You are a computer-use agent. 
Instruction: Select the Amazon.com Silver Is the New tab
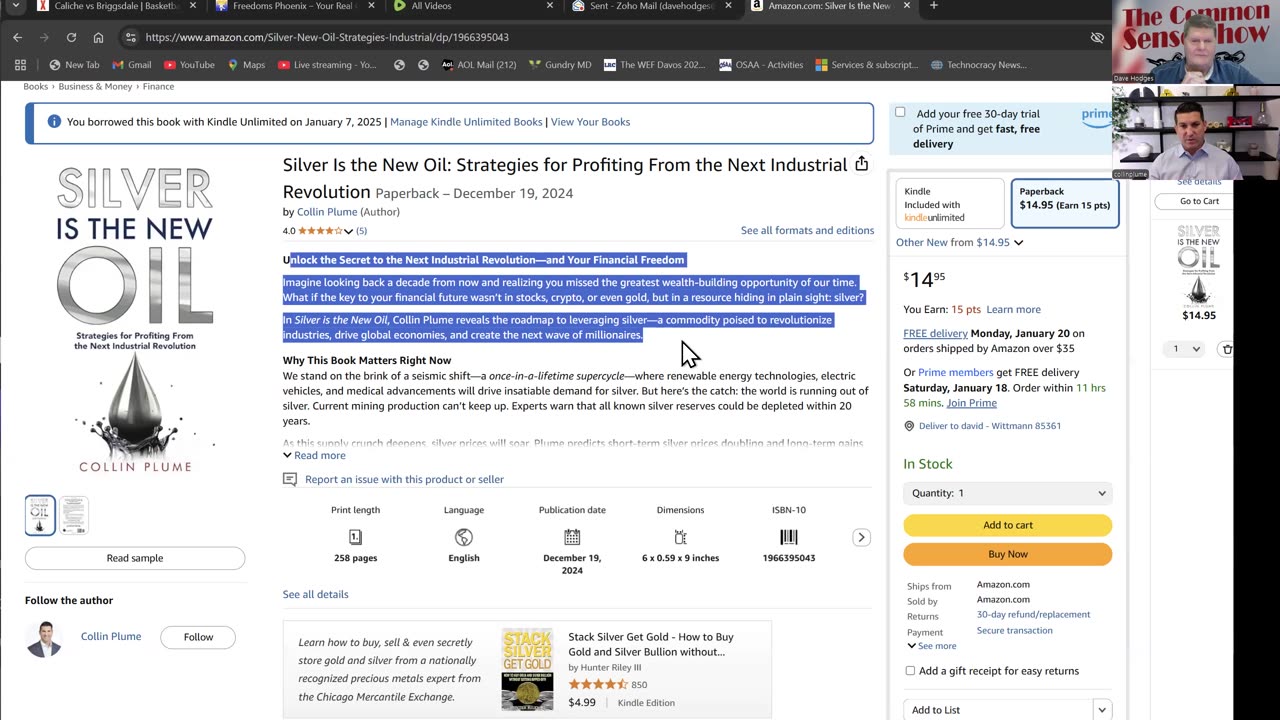click(830, 6)
